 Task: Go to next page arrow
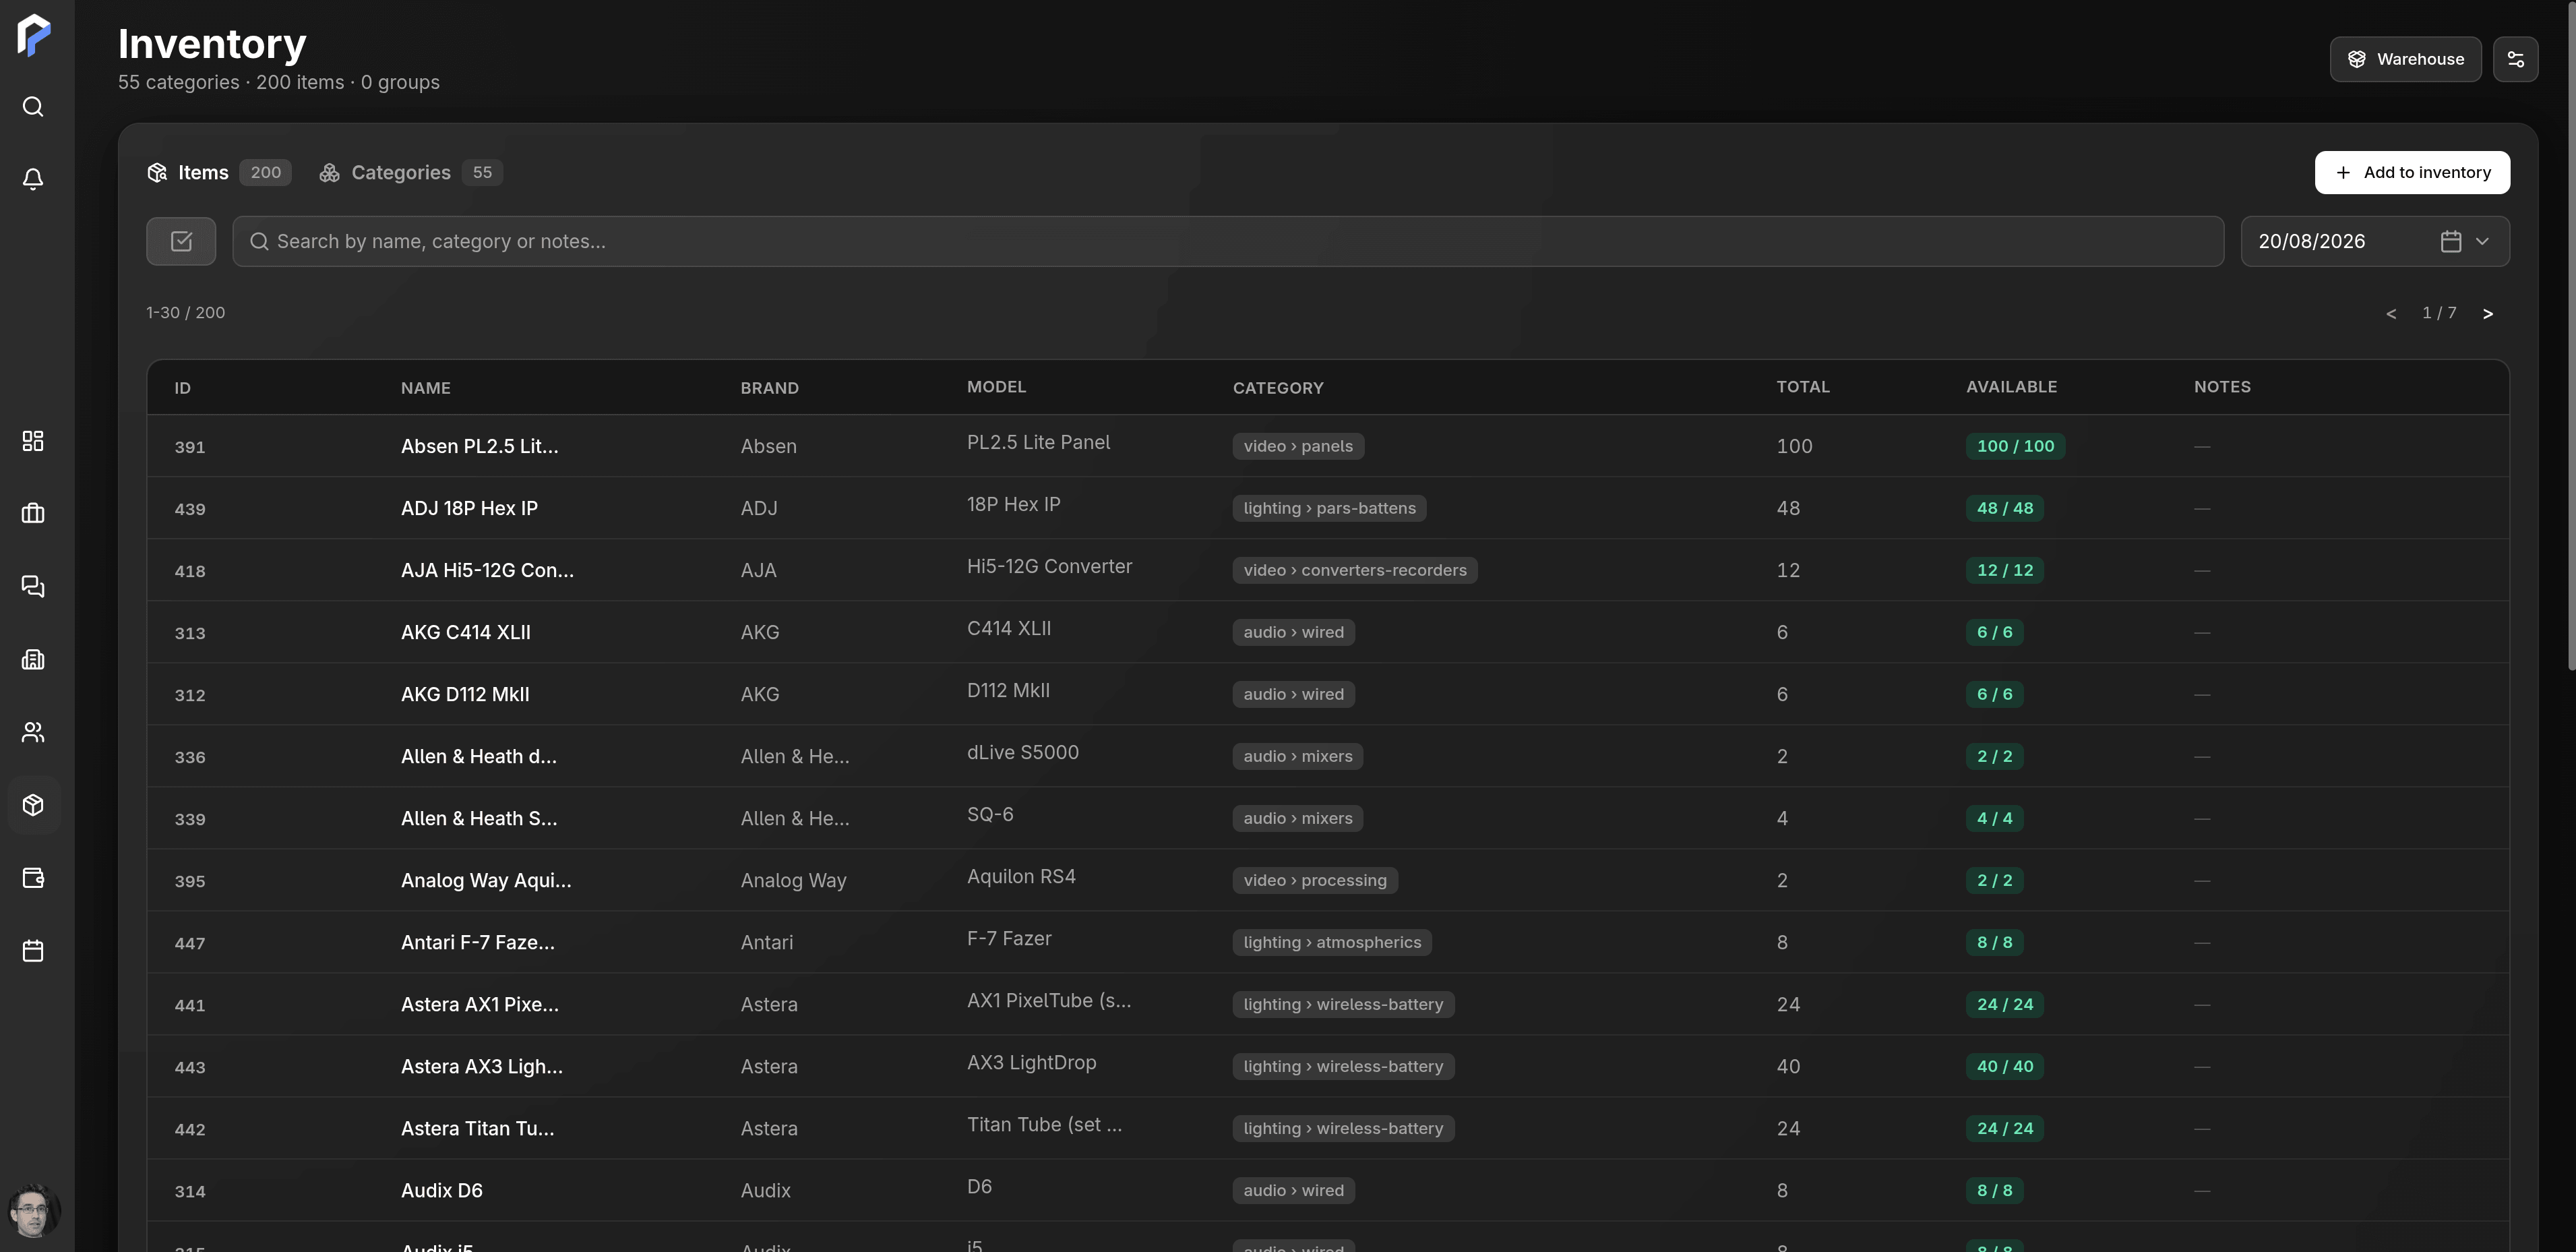[x=2488, y=314]
